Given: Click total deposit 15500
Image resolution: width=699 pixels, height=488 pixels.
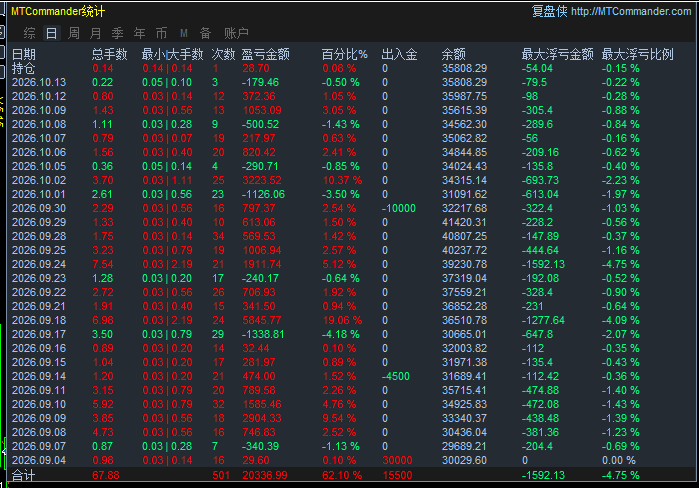Looking at the screenshot, I should (397, 475).
